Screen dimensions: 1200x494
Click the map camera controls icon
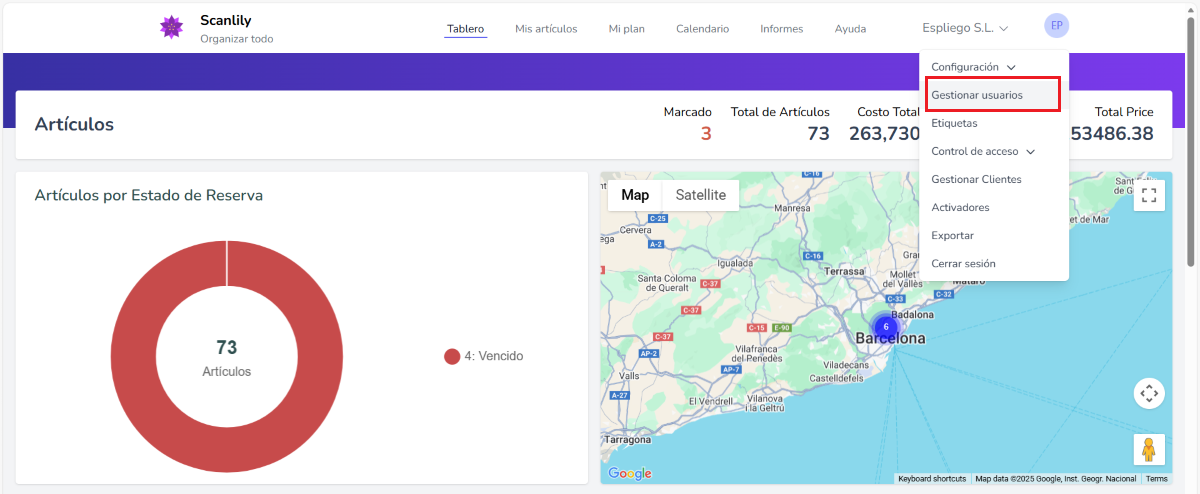point(1149,393)
